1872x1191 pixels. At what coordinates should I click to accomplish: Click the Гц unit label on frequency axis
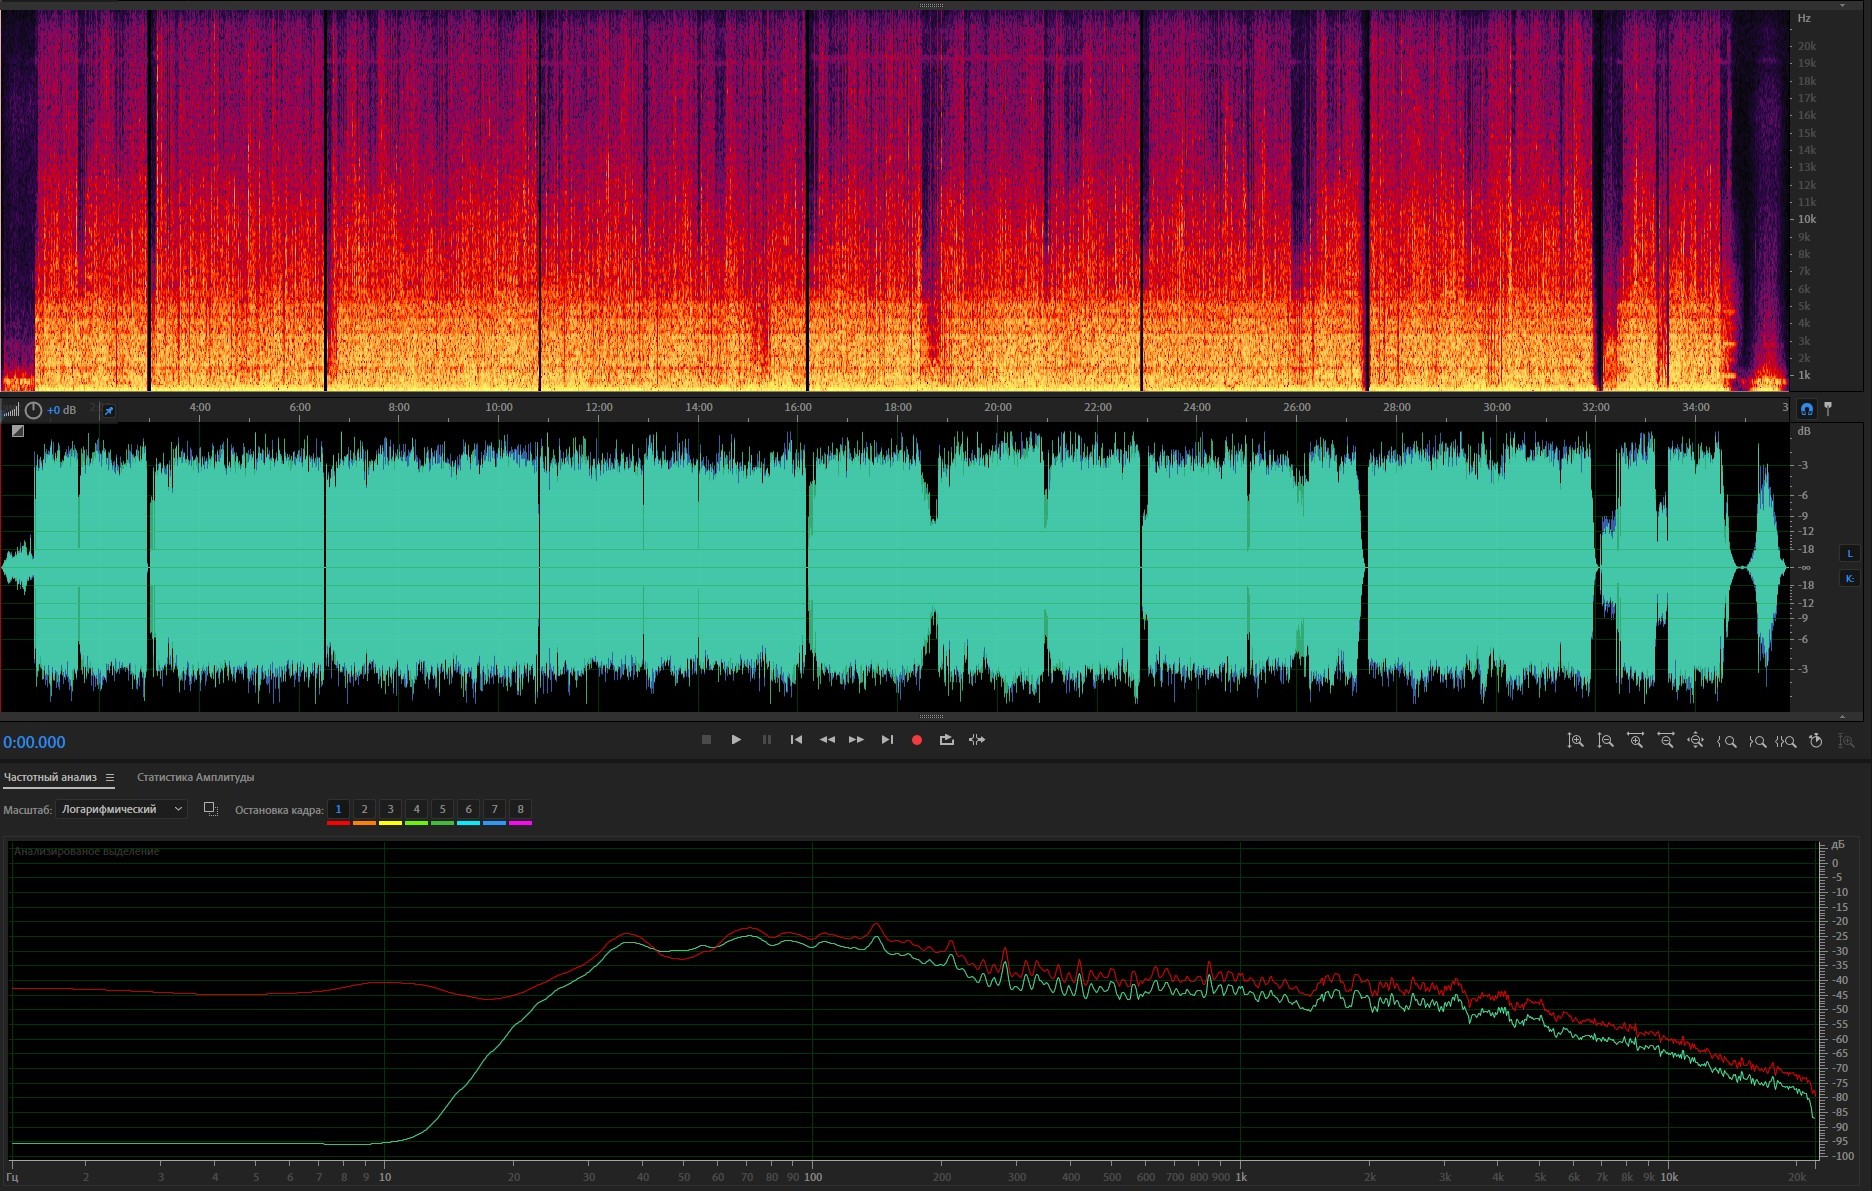coord(12,1177)
